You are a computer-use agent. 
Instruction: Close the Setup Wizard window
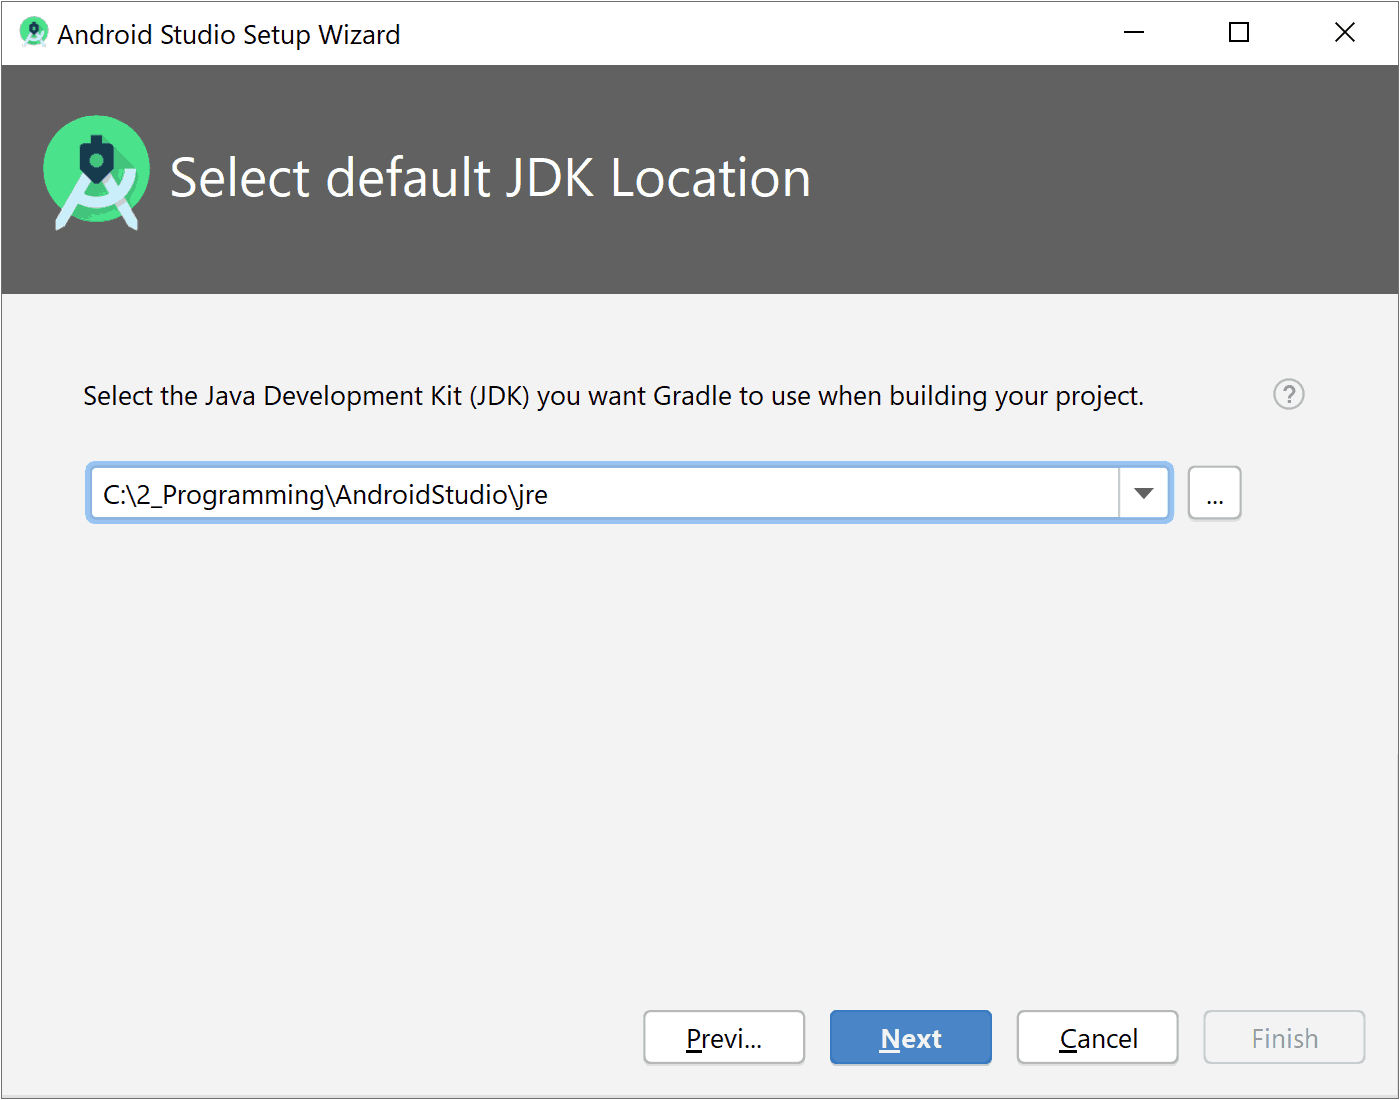(x=1345, y=33)
